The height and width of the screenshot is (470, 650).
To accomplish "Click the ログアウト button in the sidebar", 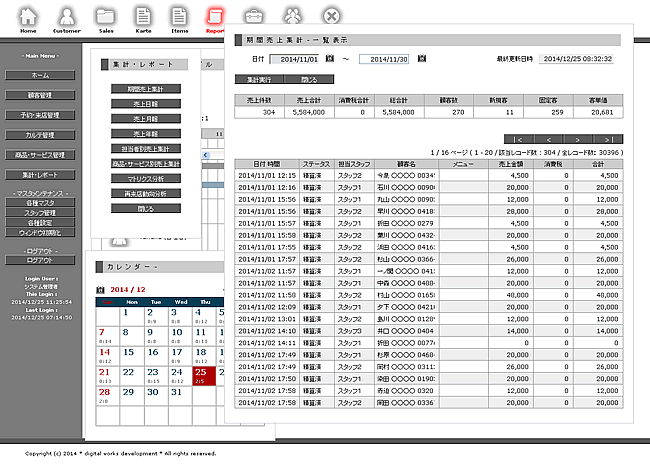I will (40, 260).
